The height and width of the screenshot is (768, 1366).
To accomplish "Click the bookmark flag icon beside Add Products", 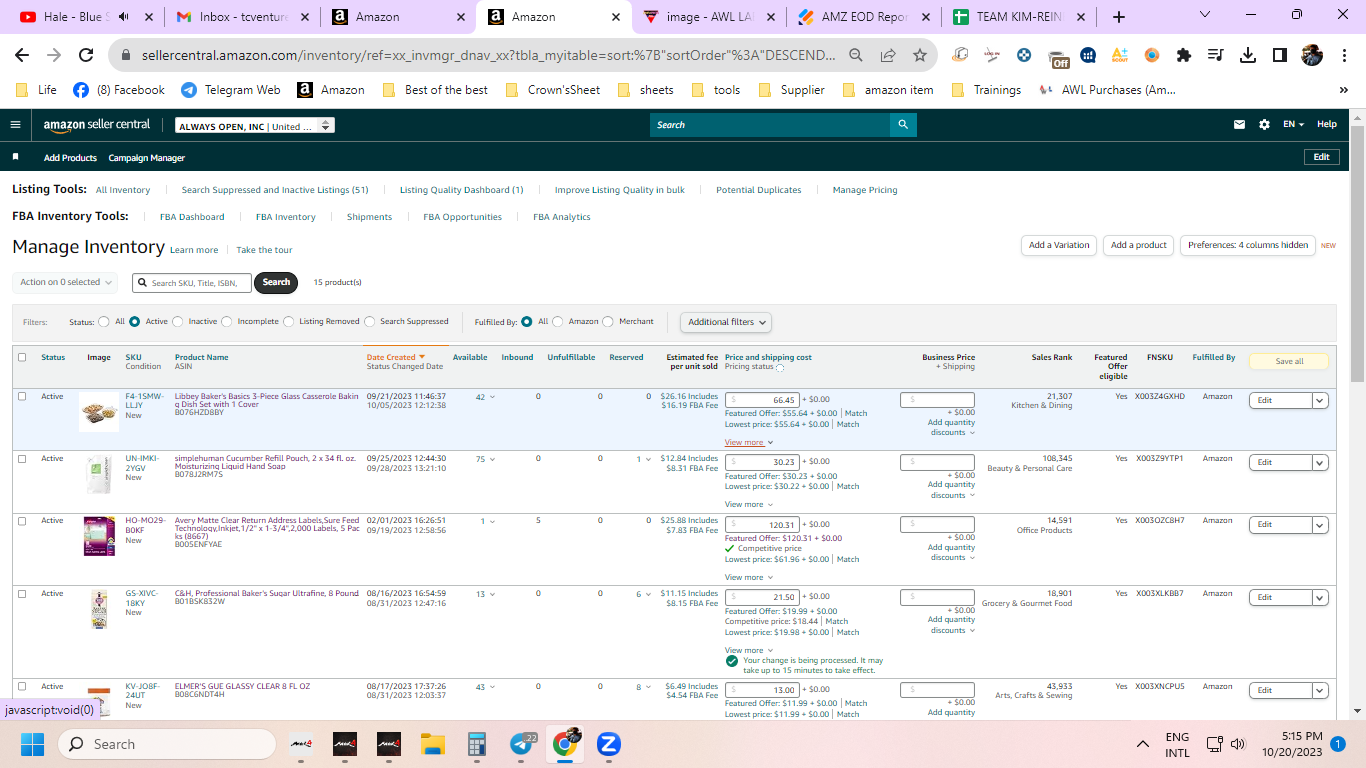I will 15,157.
